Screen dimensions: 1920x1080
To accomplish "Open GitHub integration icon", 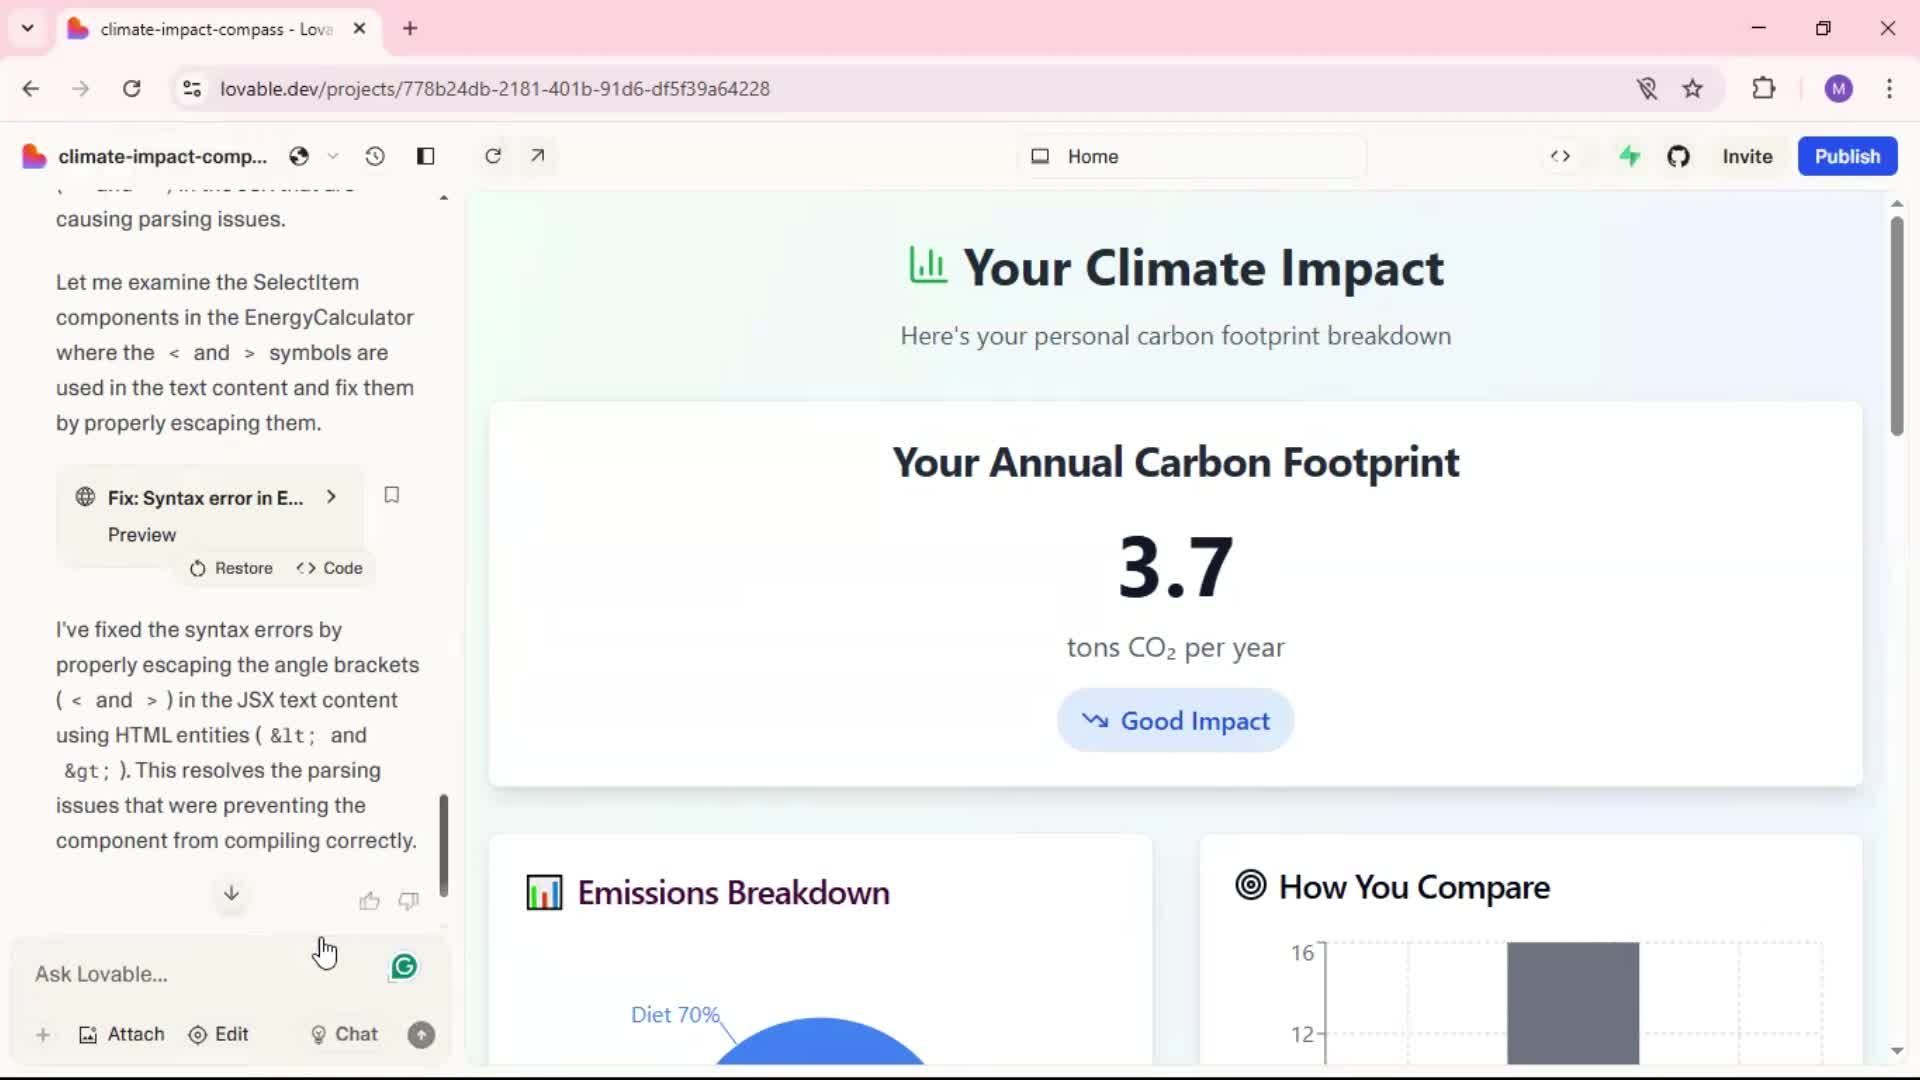I will tap(1678, 156).
